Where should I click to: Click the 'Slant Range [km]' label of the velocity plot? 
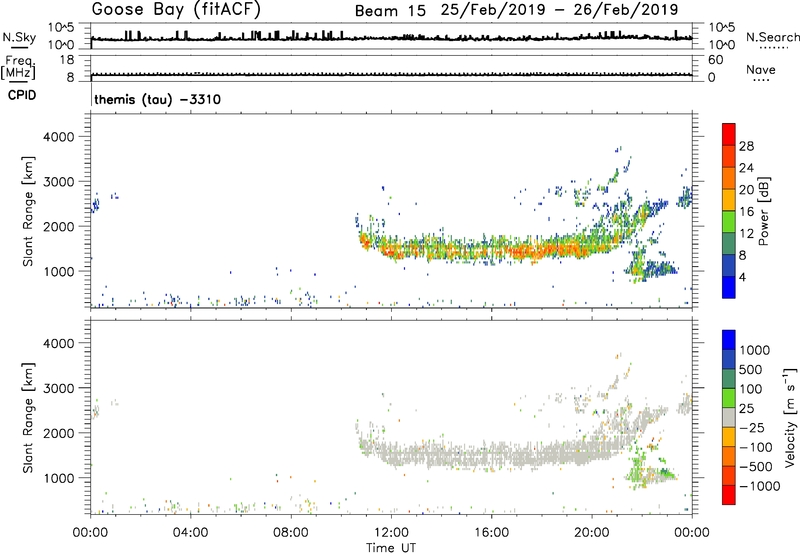pyautogui.click(x=28, y=417)
